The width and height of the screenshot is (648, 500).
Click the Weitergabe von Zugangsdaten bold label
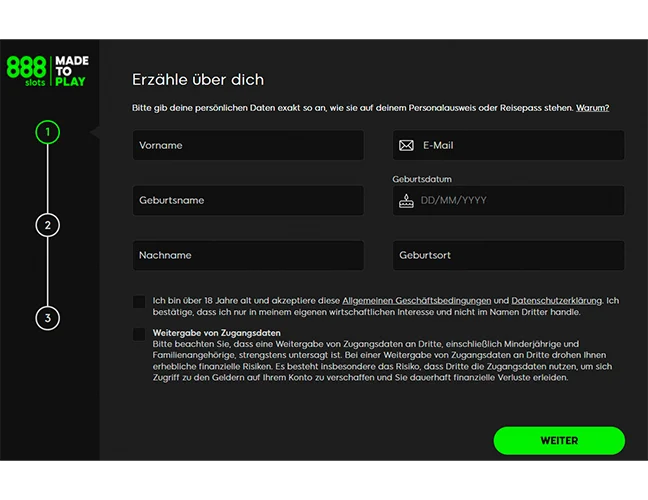[x=216, y=332]
